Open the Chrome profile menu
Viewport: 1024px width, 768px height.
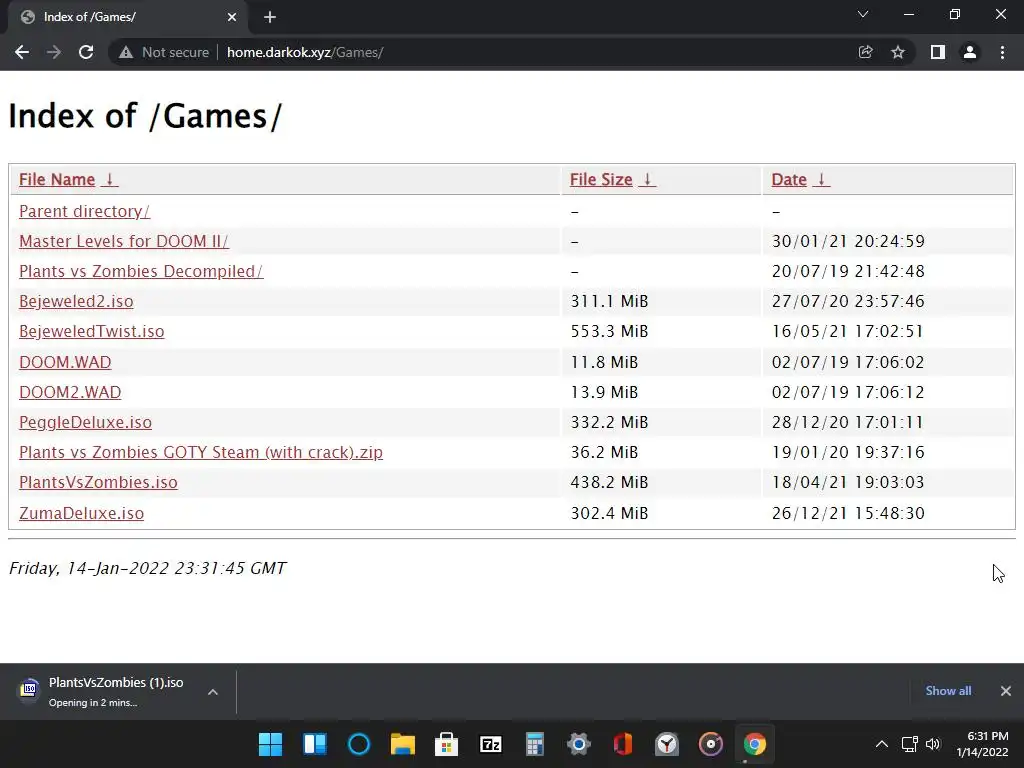pyautogui.click(x=970, y=52)
